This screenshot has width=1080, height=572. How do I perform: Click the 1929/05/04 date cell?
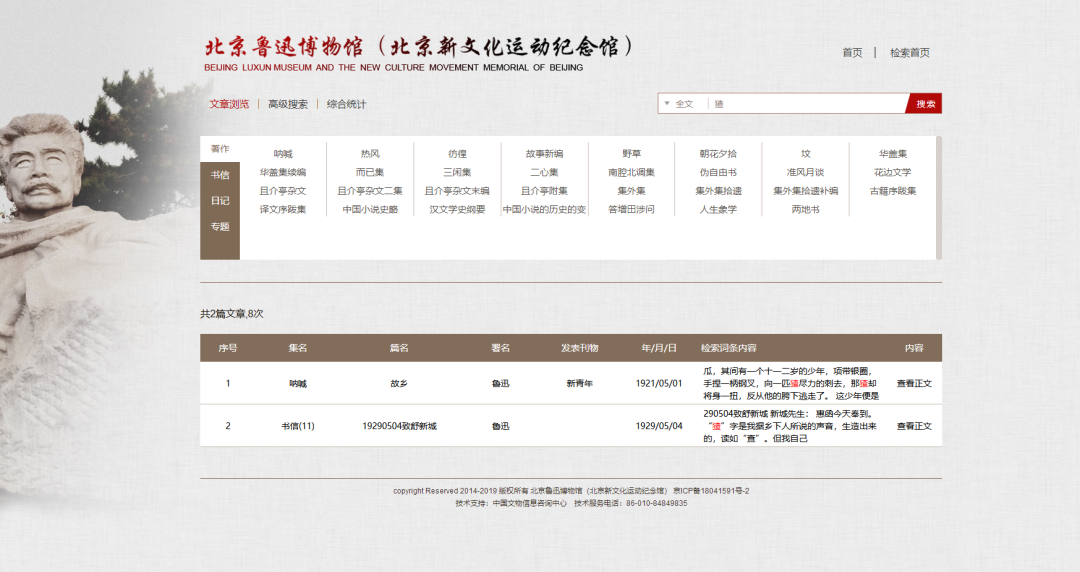[658, 427]
